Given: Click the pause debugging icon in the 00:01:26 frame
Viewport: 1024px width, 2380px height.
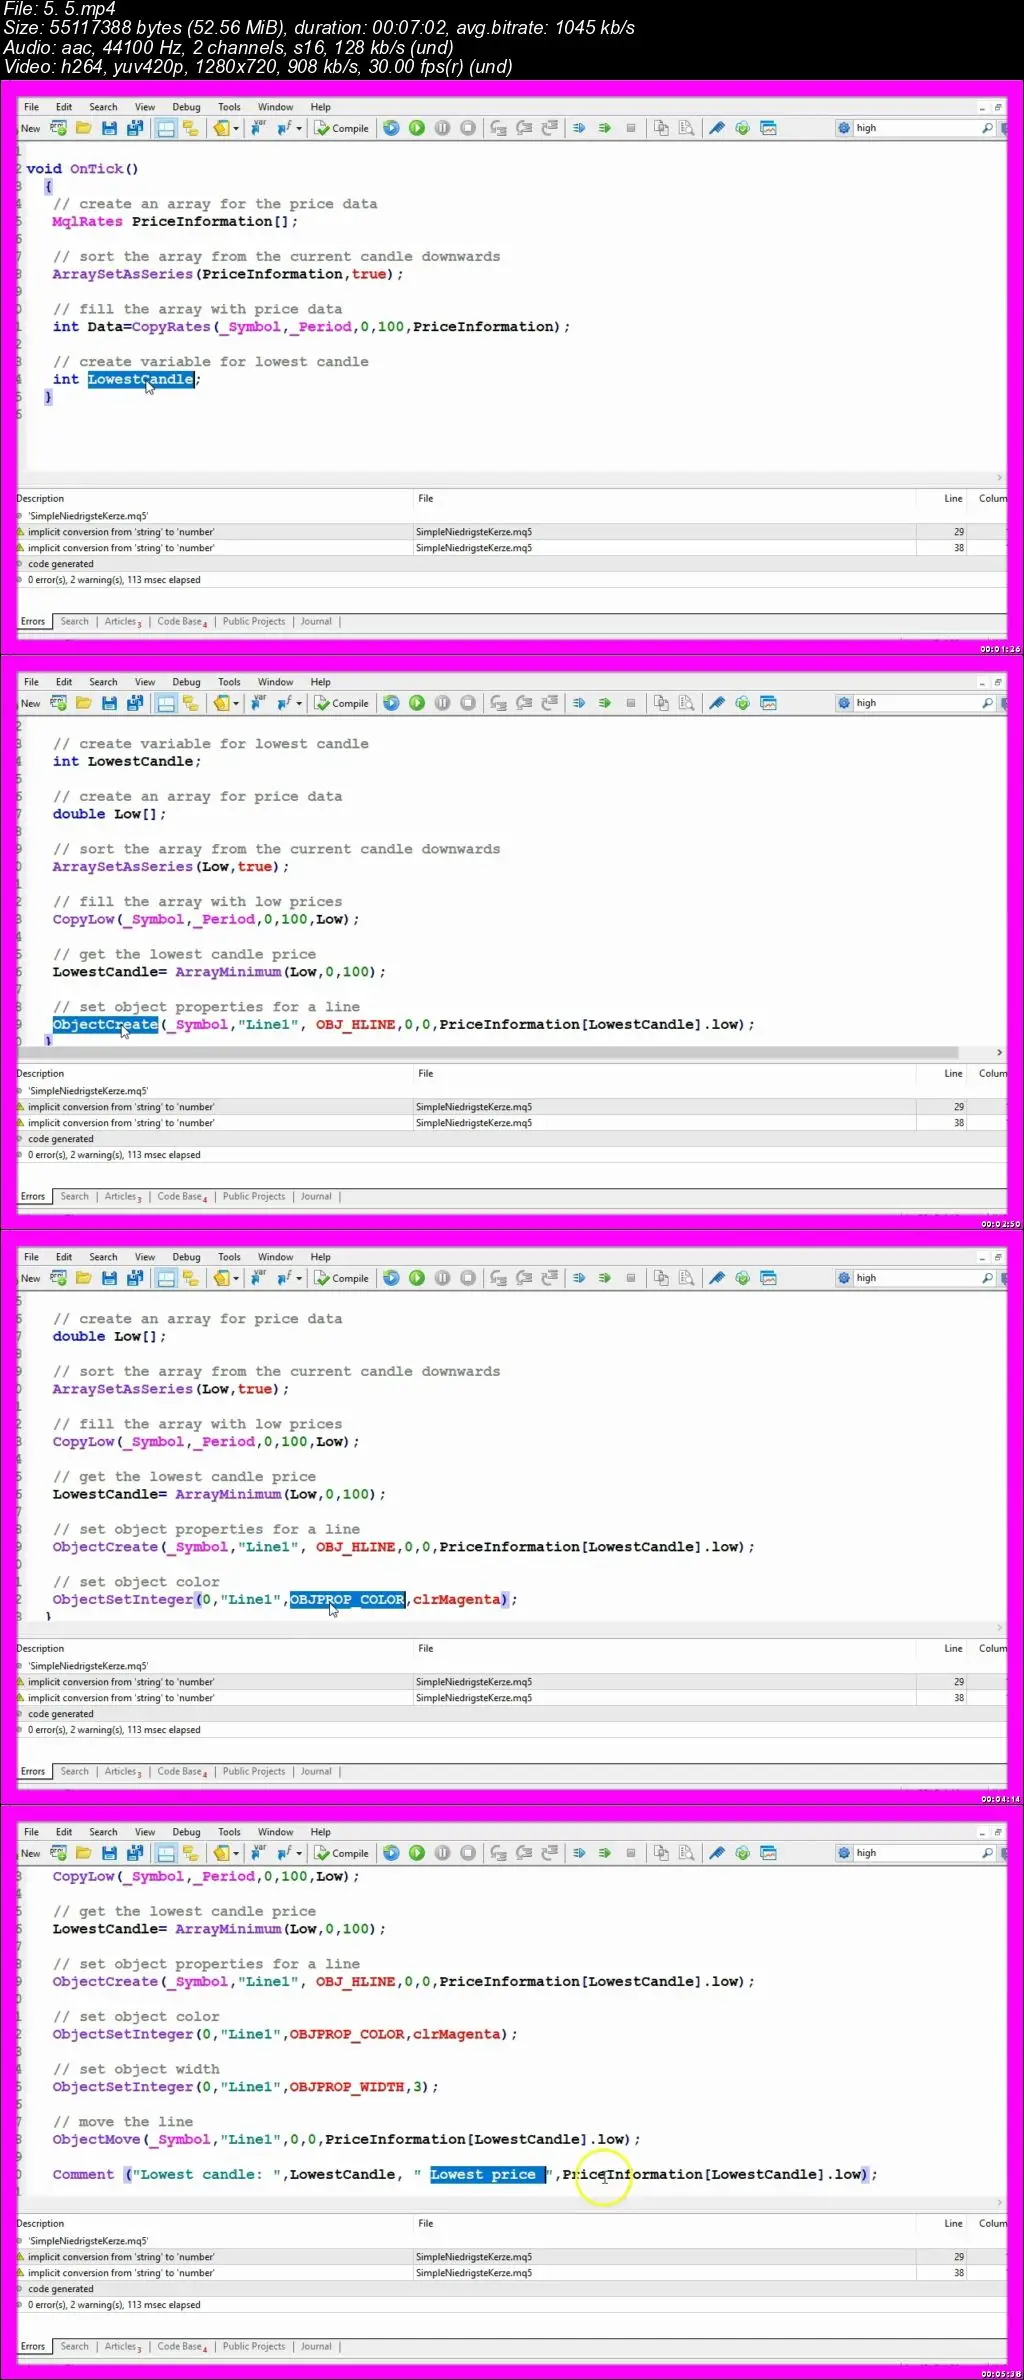Looking at the screenshot, I should pos(442,128).
